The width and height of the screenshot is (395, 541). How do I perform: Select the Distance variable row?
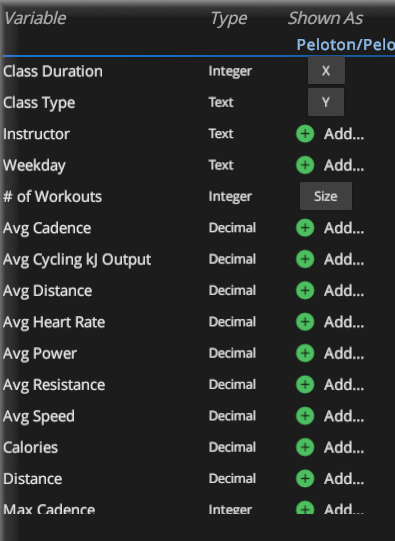[x=184, y=479]
